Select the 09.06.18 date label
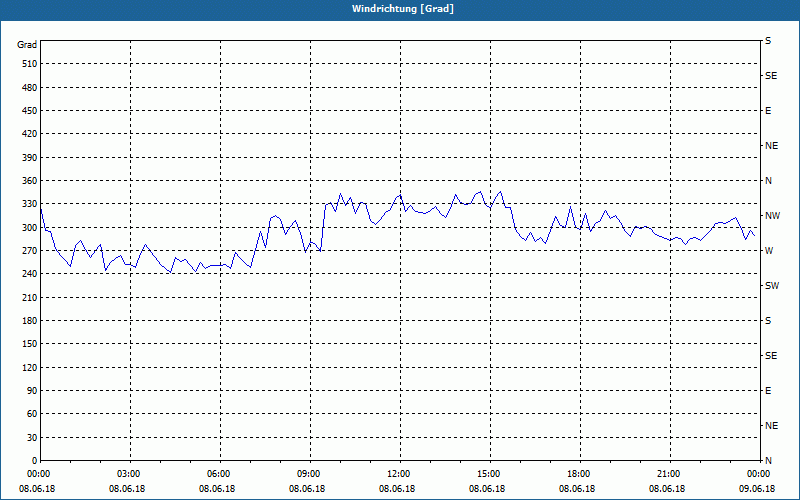The image size is (800, 500). [757, 489]
